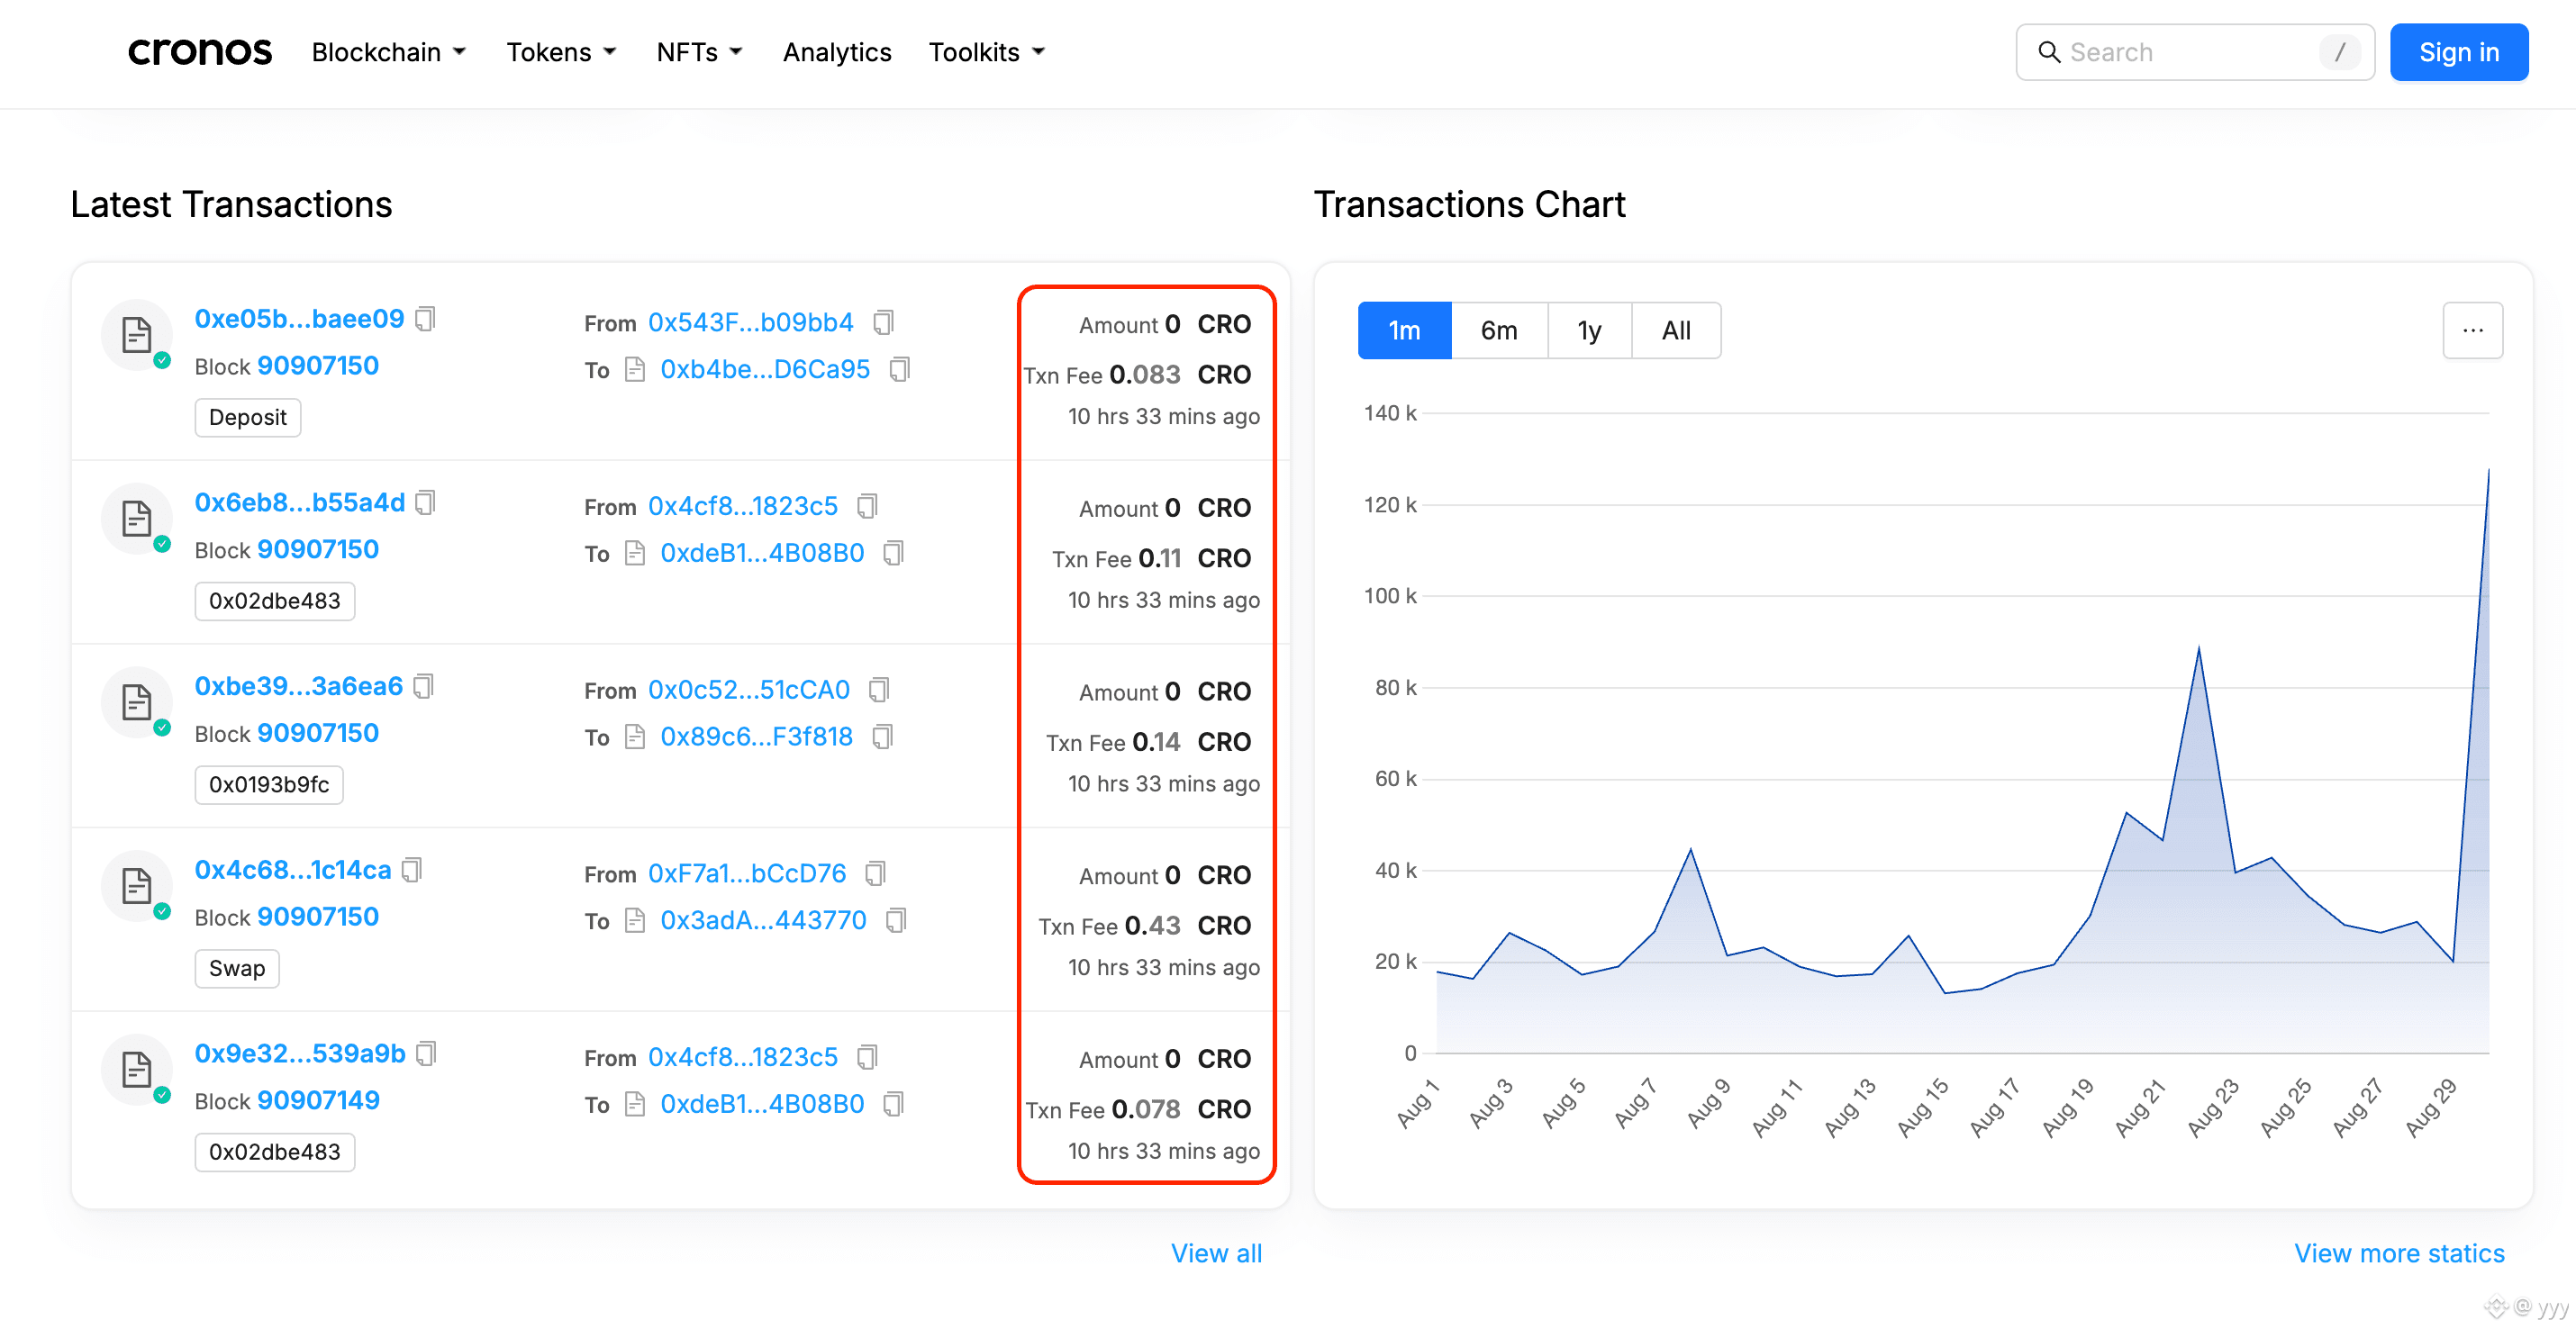Copy transaction hash 0xbe39...3a6ea6
This screenshot has width=2576, height=1329.
click(423, 687)
